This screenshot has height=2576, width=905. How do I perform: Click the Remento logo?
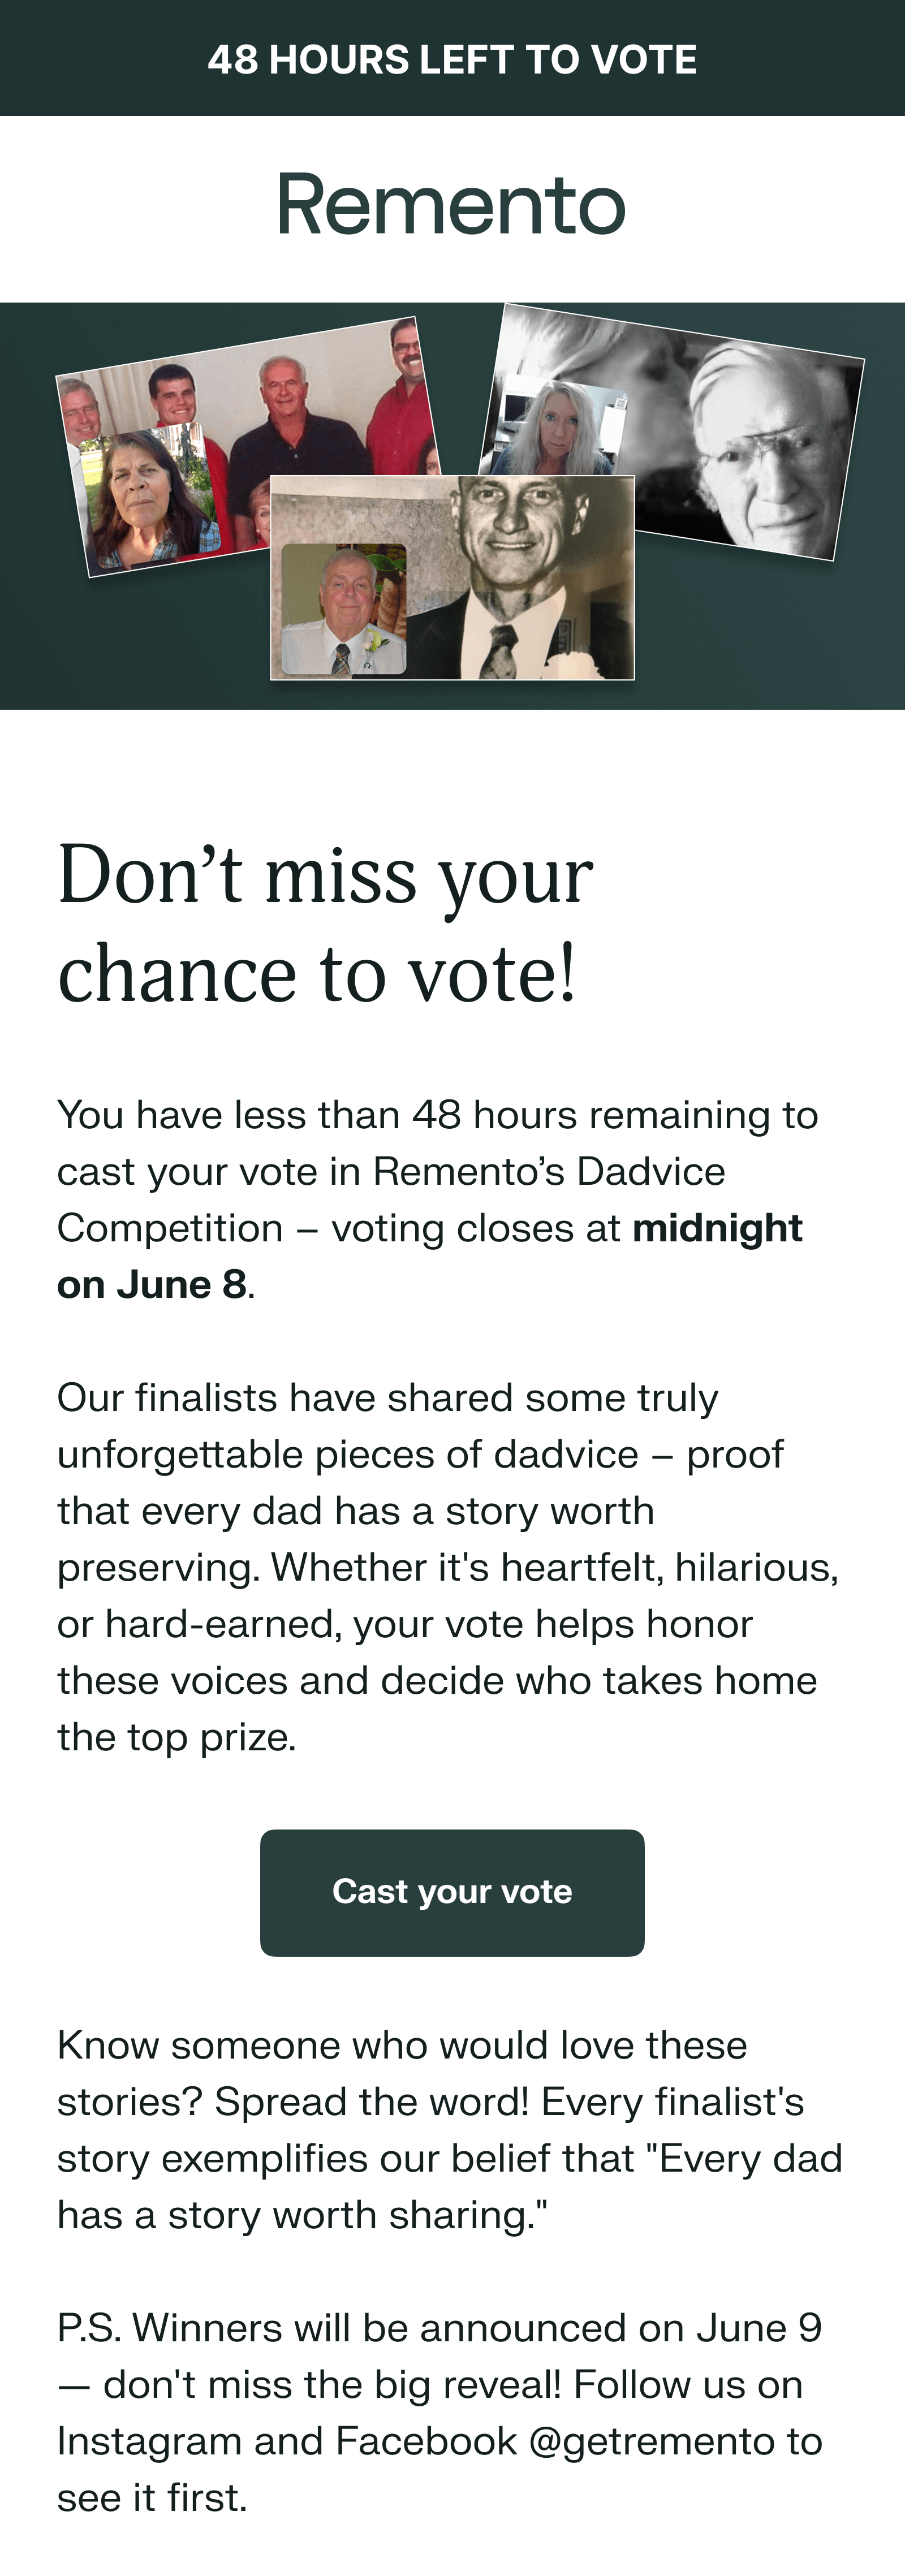tap(451, 205)
